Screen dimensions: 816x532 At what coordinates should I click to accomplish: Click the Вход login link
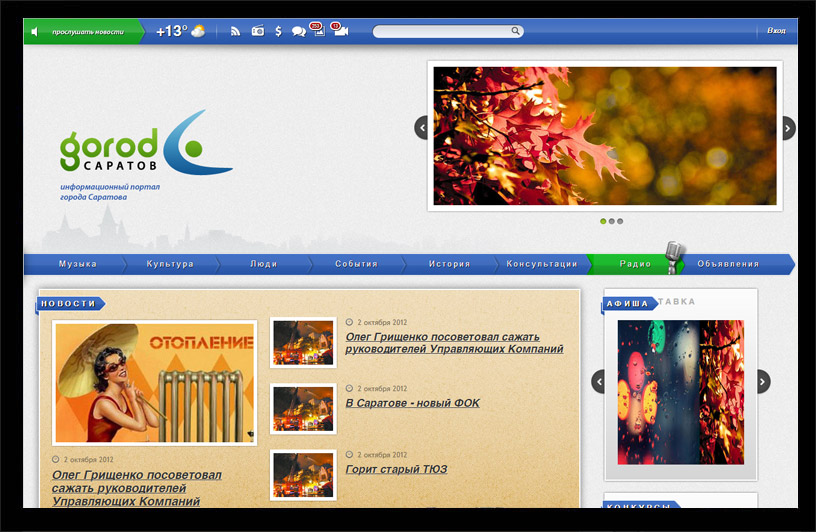[775, 31]
